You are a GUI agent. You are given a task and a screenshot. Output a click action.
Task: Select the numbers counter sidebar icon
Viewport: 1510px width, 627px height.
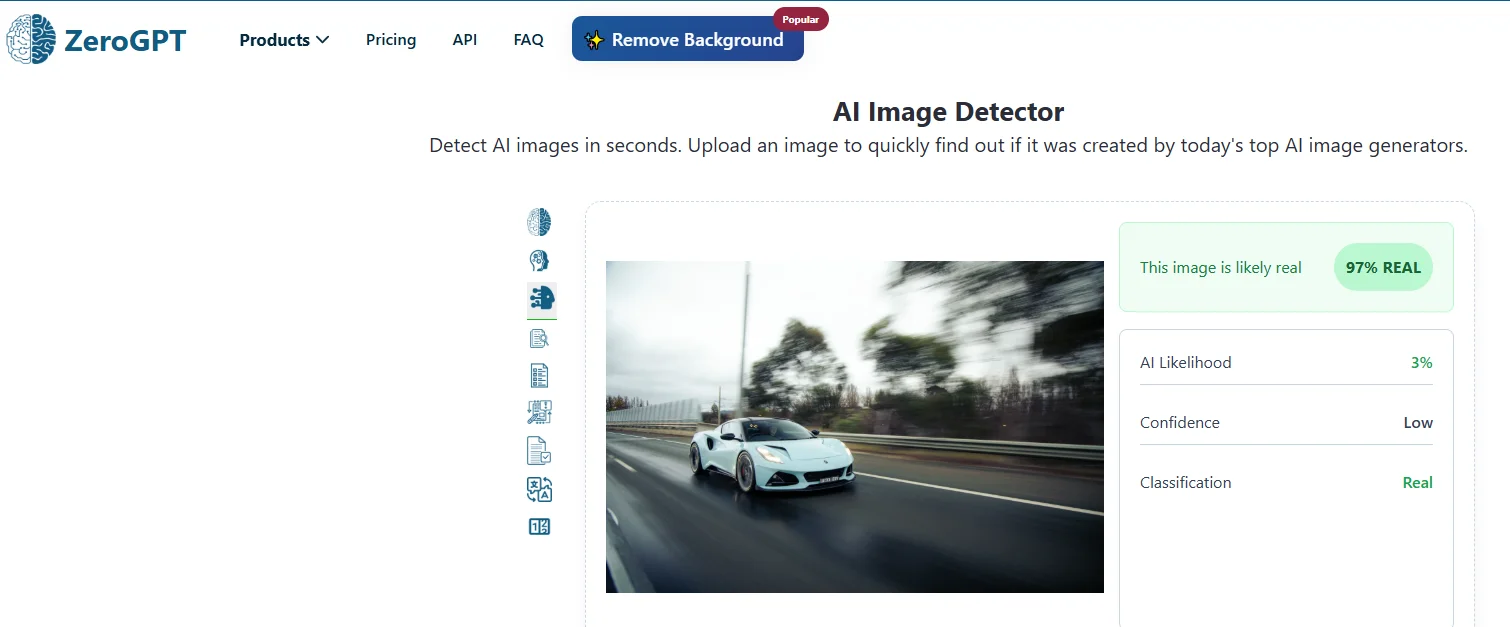click(x=540, y=526)
